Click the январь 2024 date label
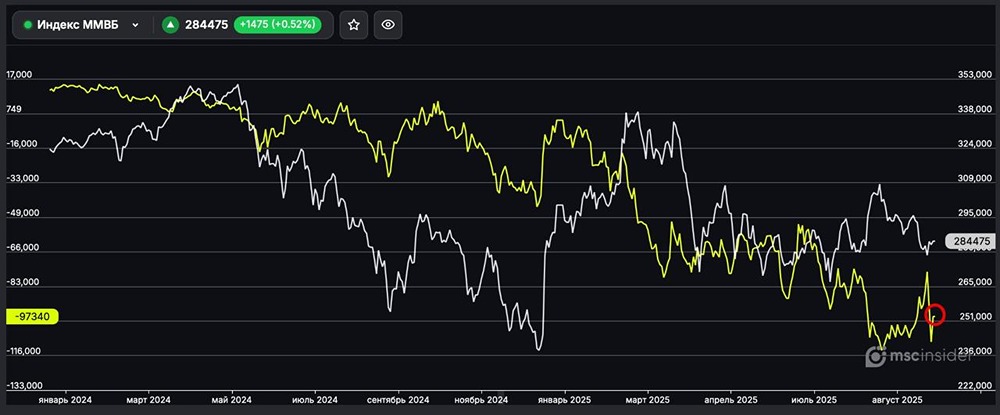1000x415 pixels. point(65,399)
